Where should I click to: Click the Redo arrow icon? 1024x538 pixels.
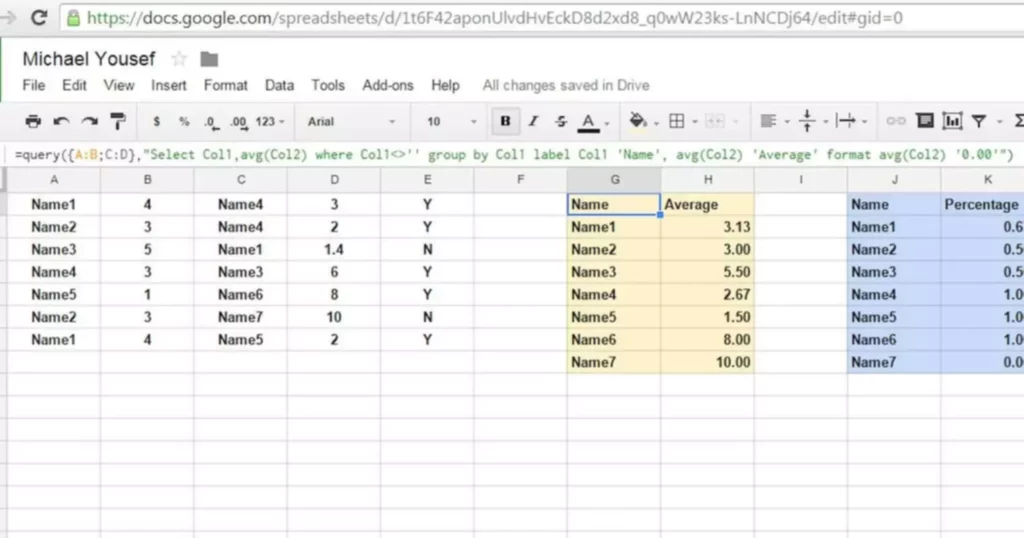90,121
